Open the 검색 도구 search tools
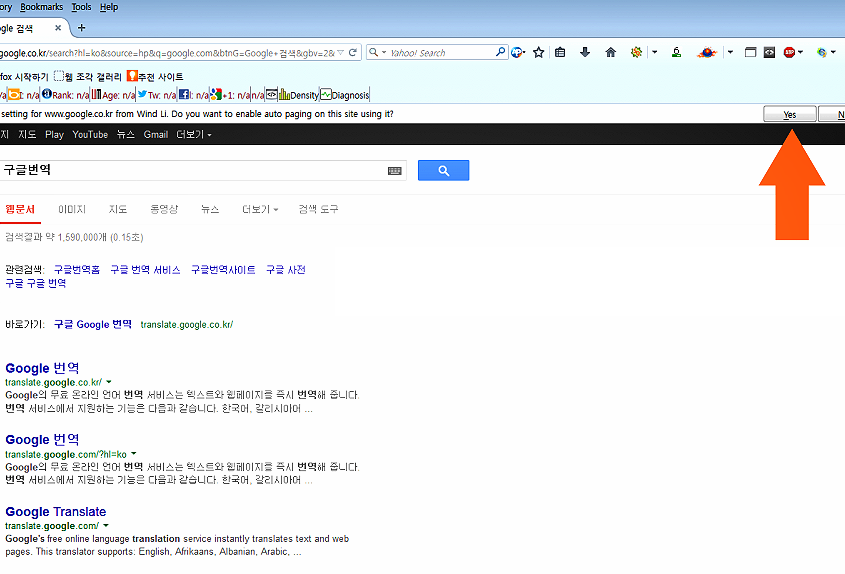The height and width of the screenshot is (574, 845). [x=318, y=209]
